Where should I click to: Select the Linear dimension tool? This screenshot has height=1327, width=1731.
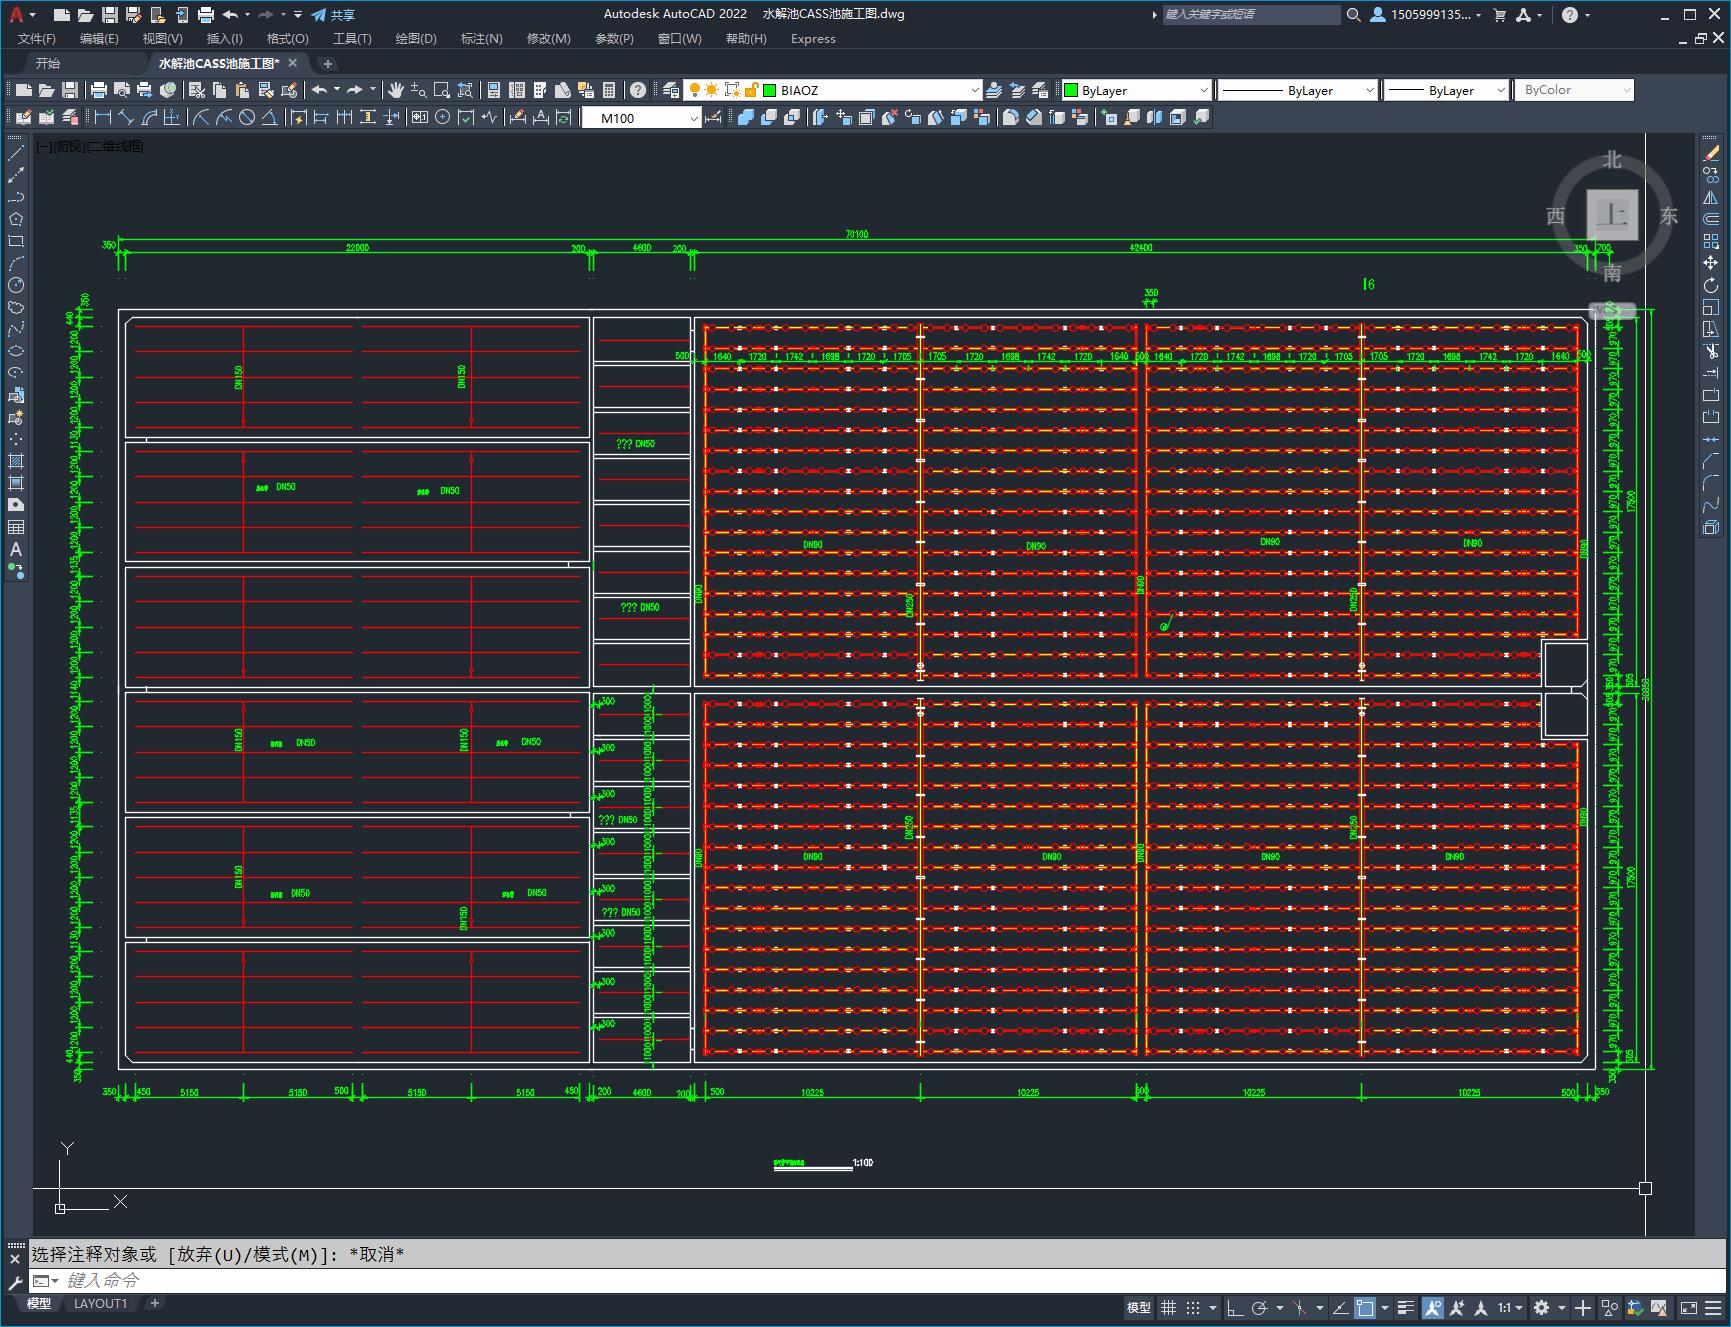(103, 118)
